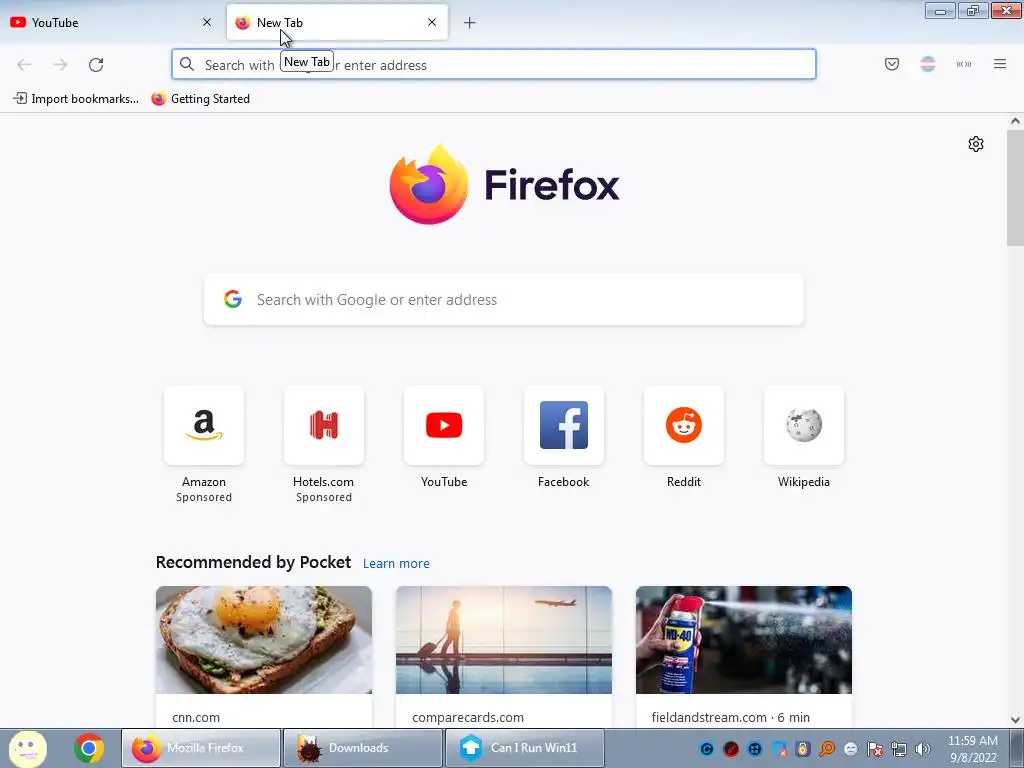Click the red round tray icon

point(731,749)
